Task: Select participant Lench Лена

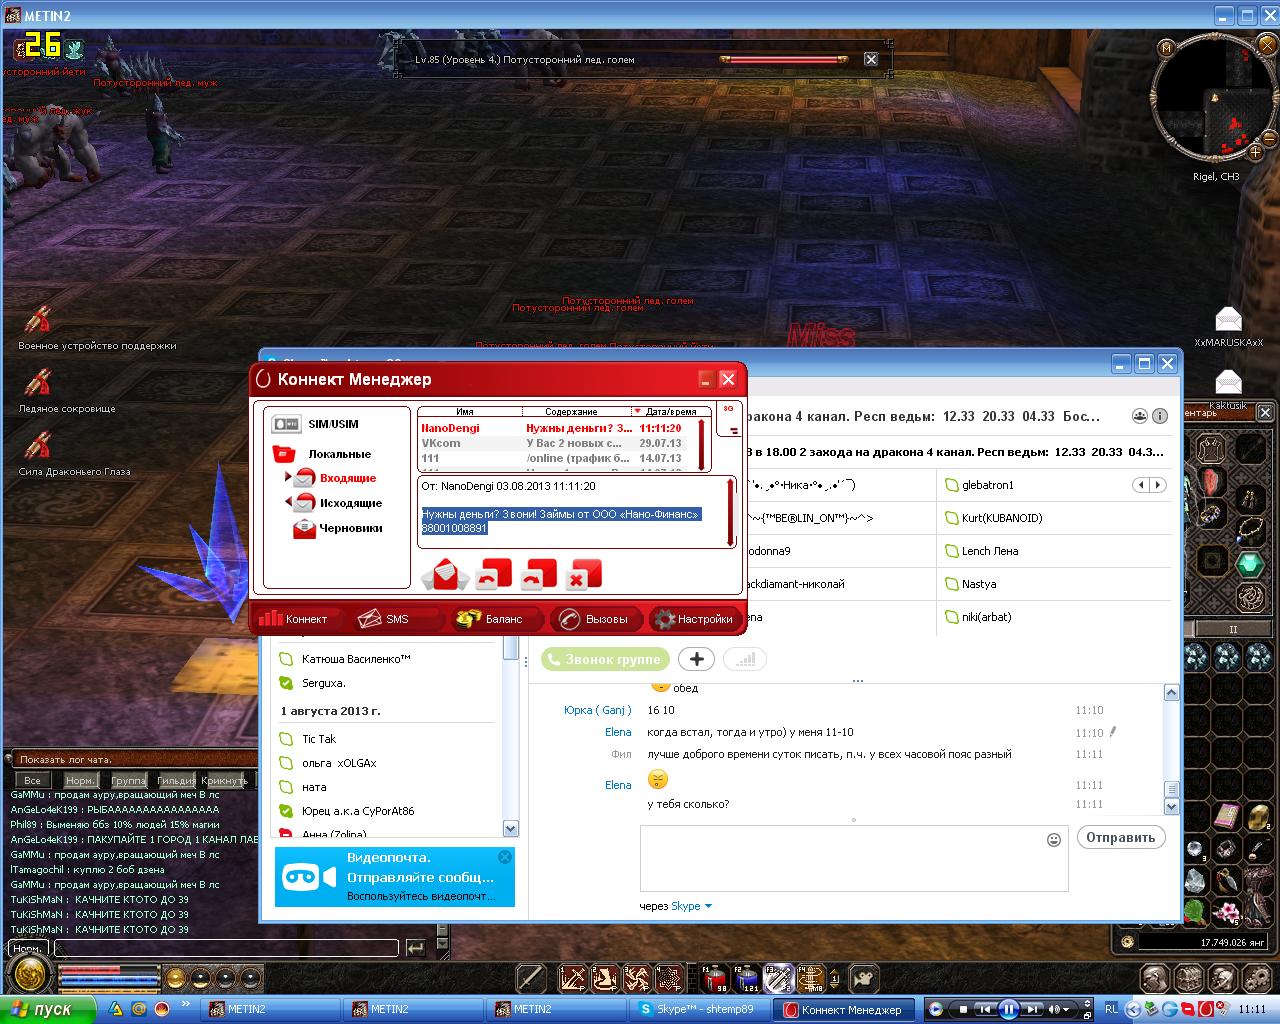Action: [990, 551]
